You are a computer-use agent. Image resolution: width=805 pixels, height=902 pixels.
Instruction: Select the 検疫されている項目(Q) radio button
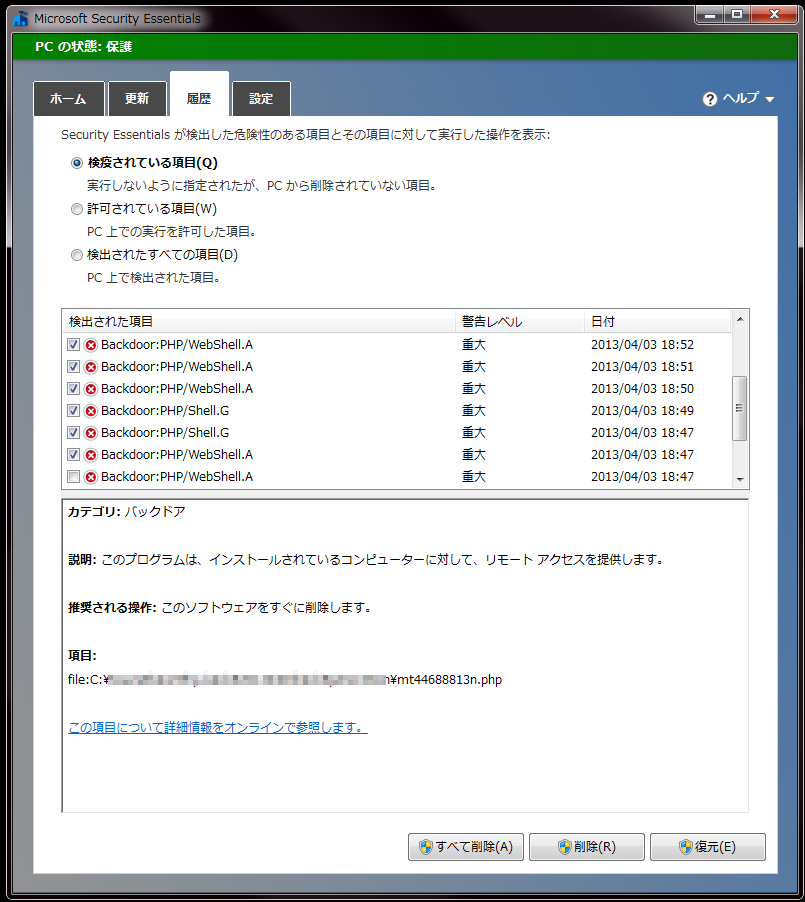77,163
